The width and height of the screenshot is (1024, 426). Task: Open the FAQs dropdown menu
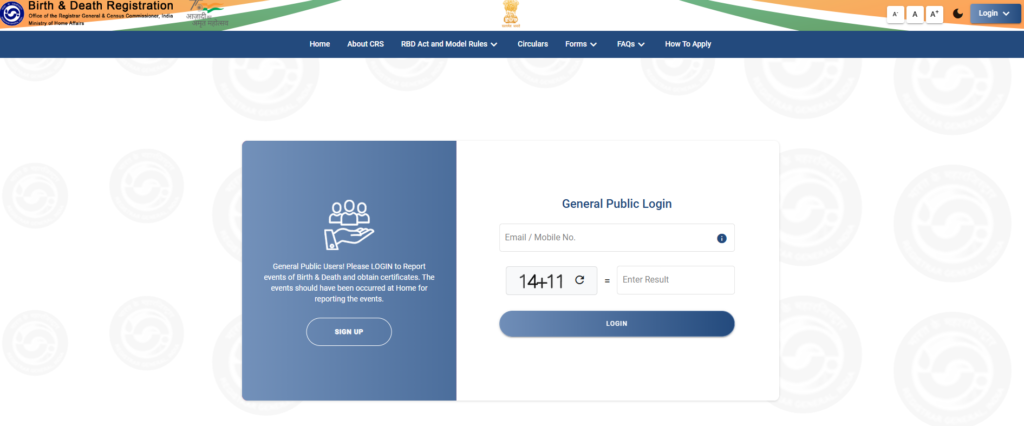pyautogui.click(x=630, y=44)
